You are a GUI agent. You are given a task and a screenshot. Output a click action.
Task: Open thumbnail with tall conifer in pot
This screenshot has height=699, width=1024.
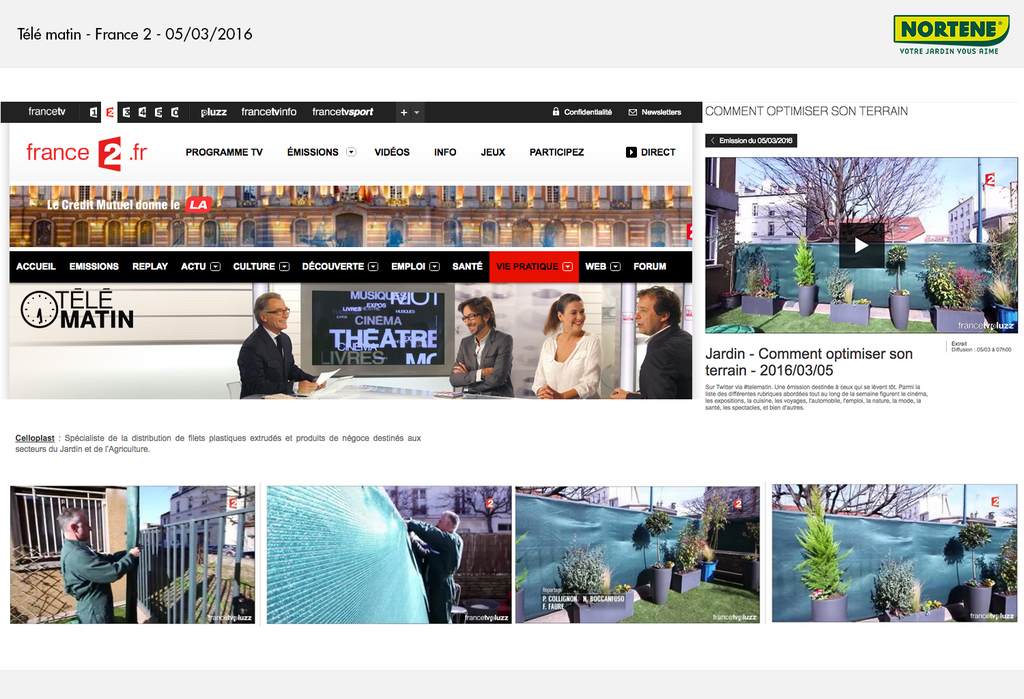[895, 553]
